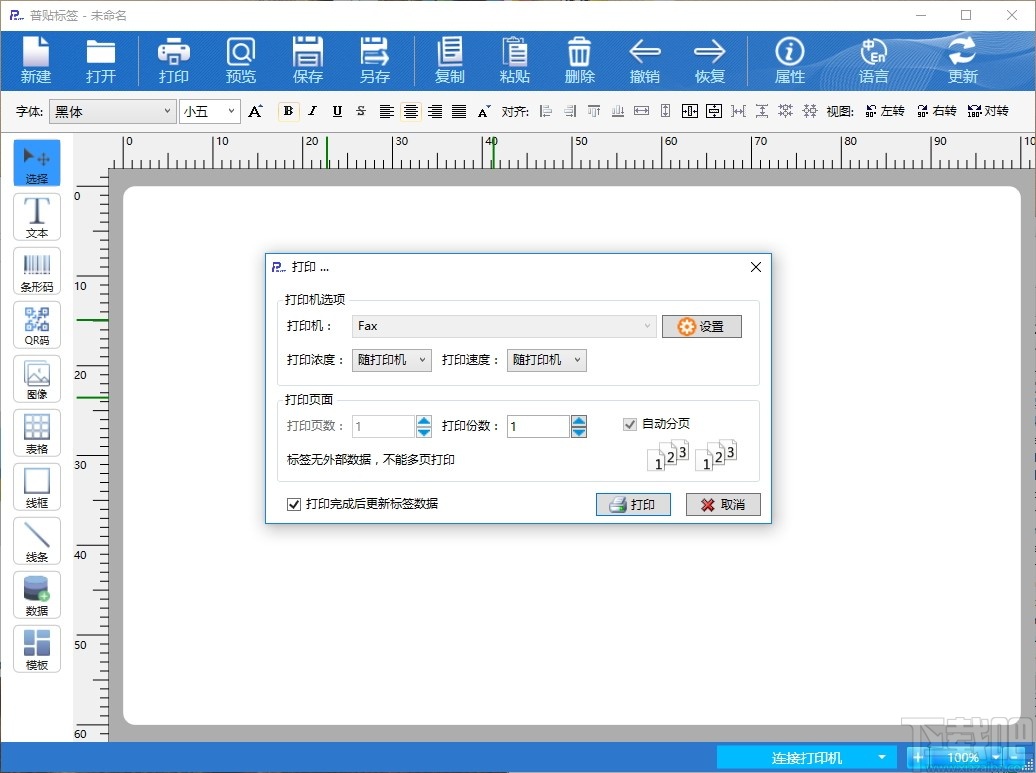Click the 新建 (New) toolbar icon

(x=36, y=60)
